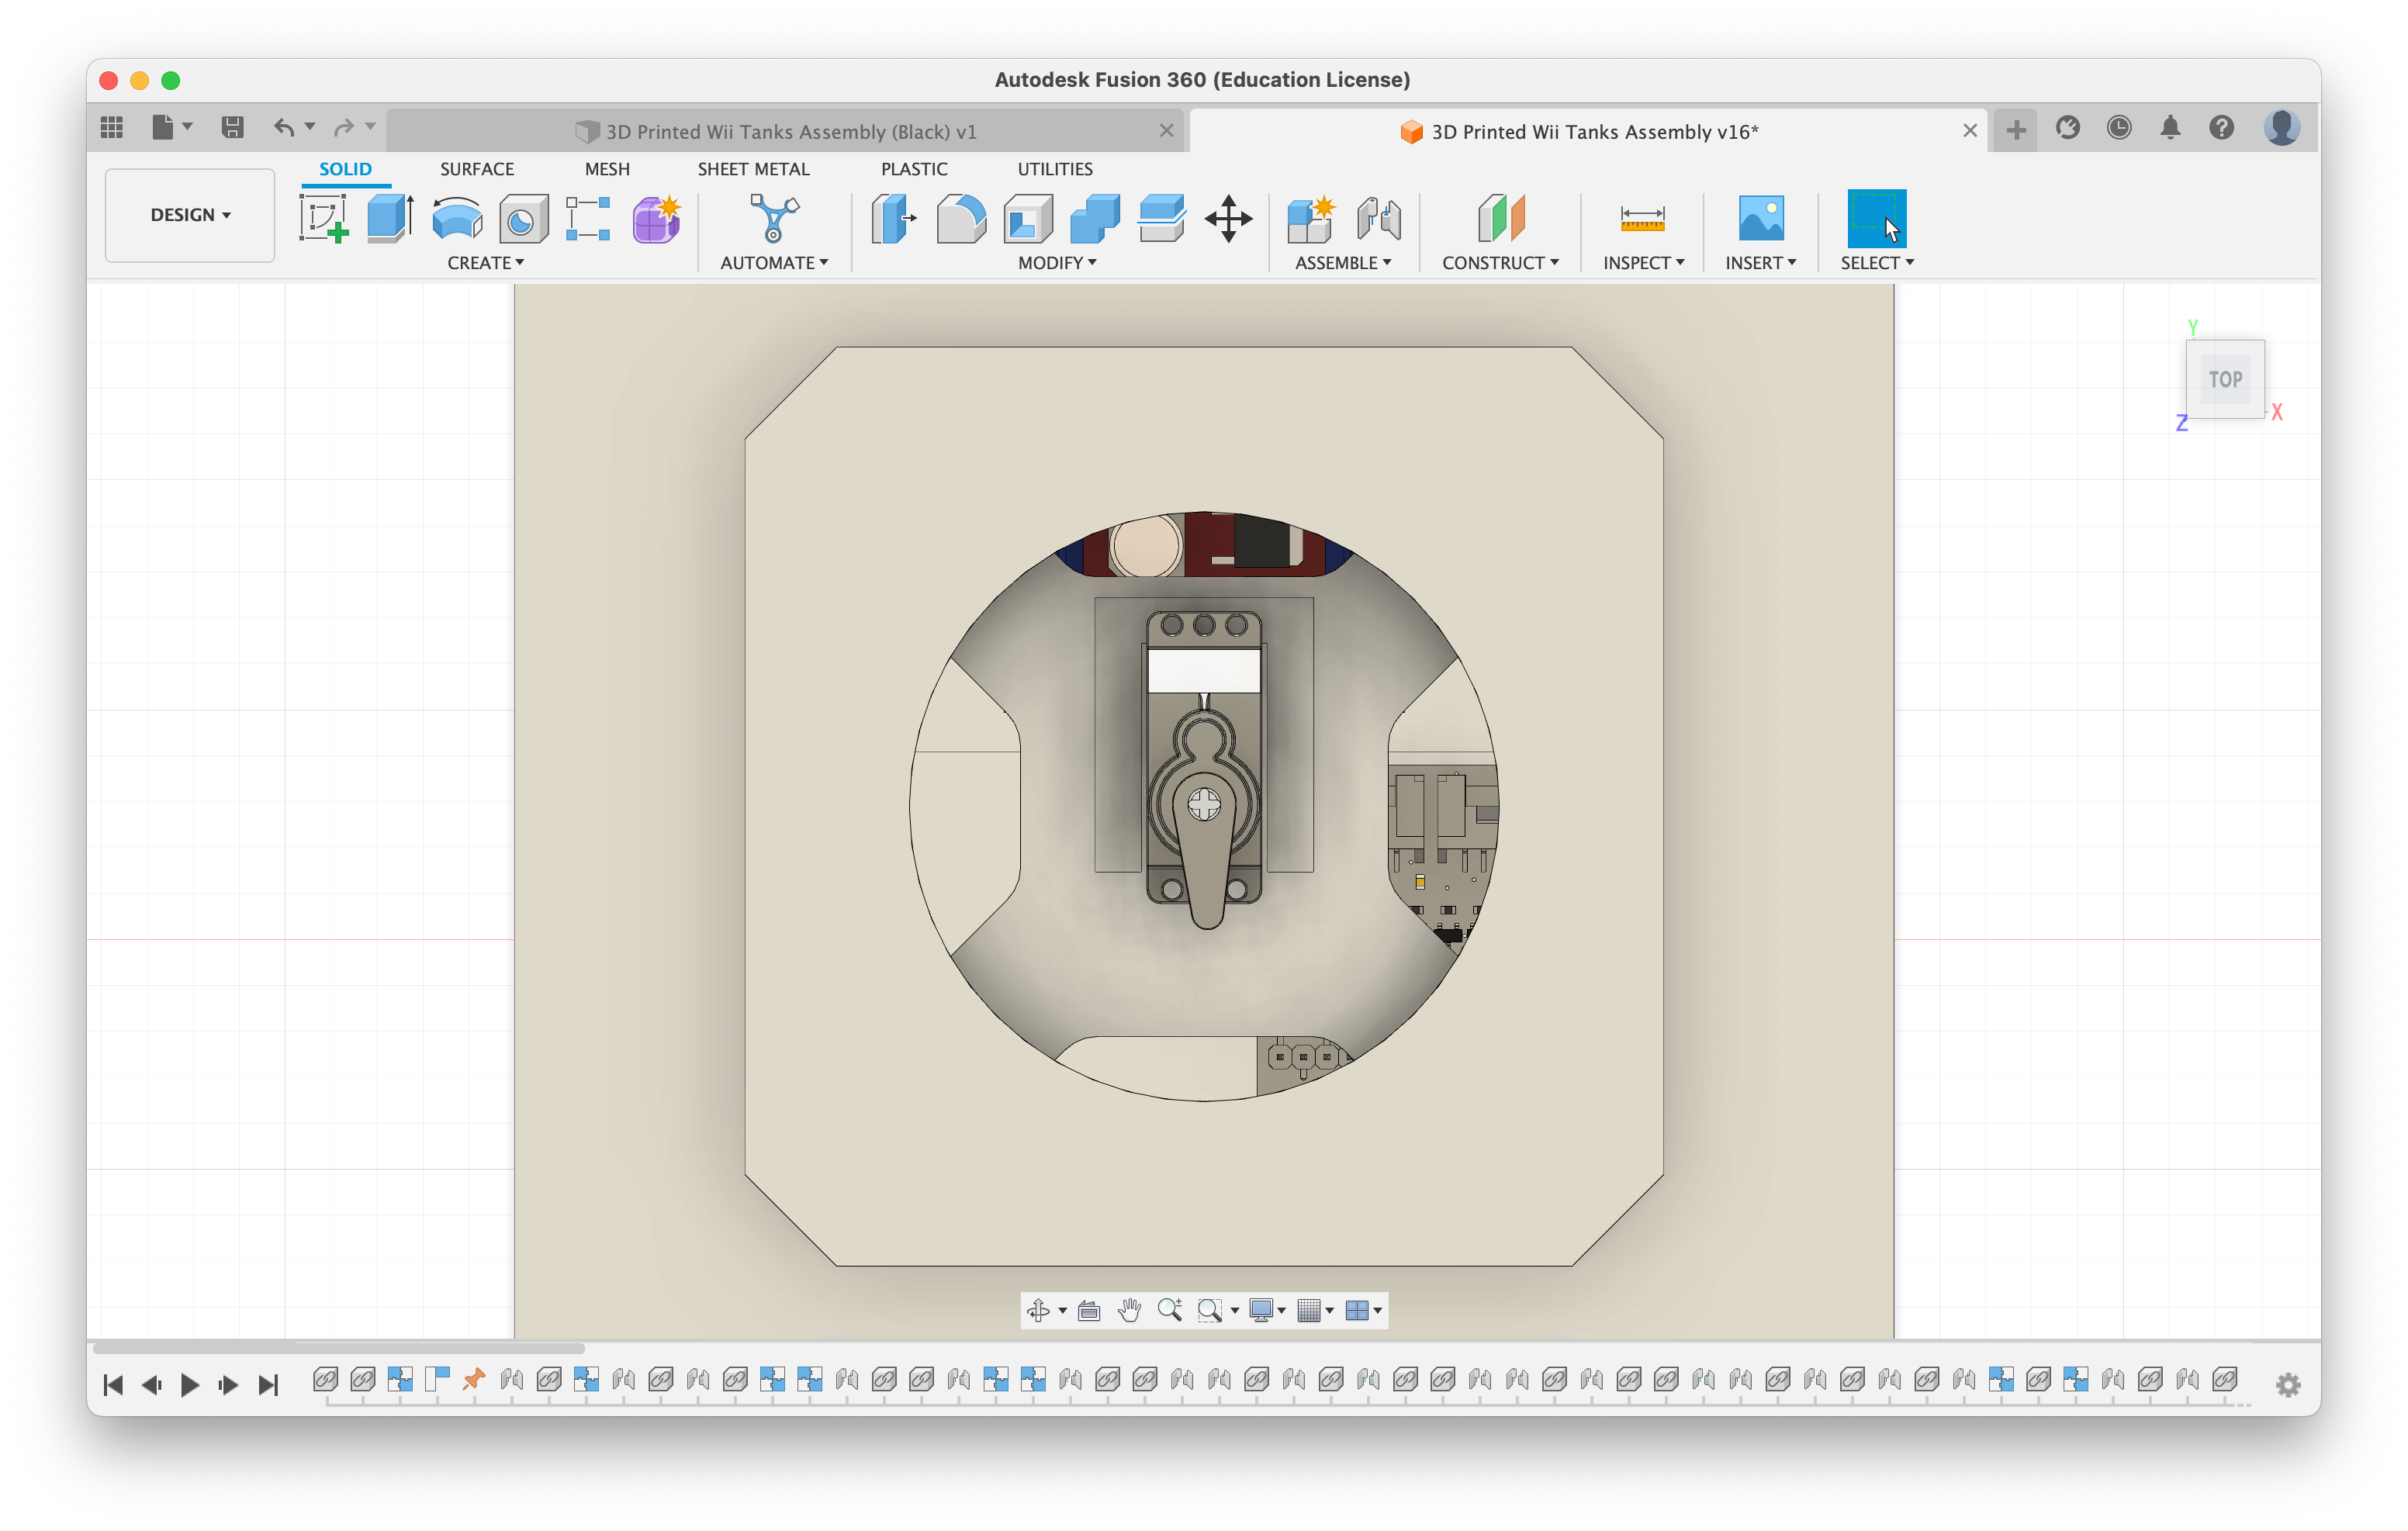Enable Plastic workspace mode

pyautogui.click(x=911, y=168)
